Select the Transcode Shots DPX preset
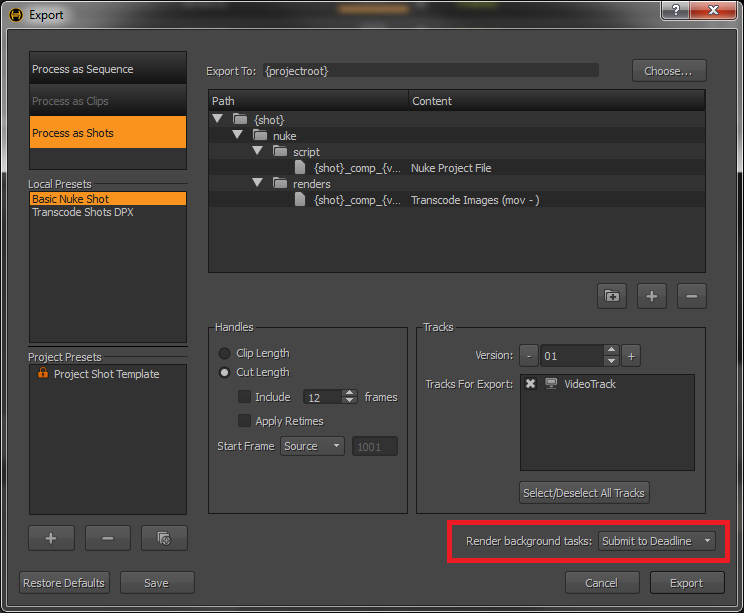 click(x=82, y=213)
